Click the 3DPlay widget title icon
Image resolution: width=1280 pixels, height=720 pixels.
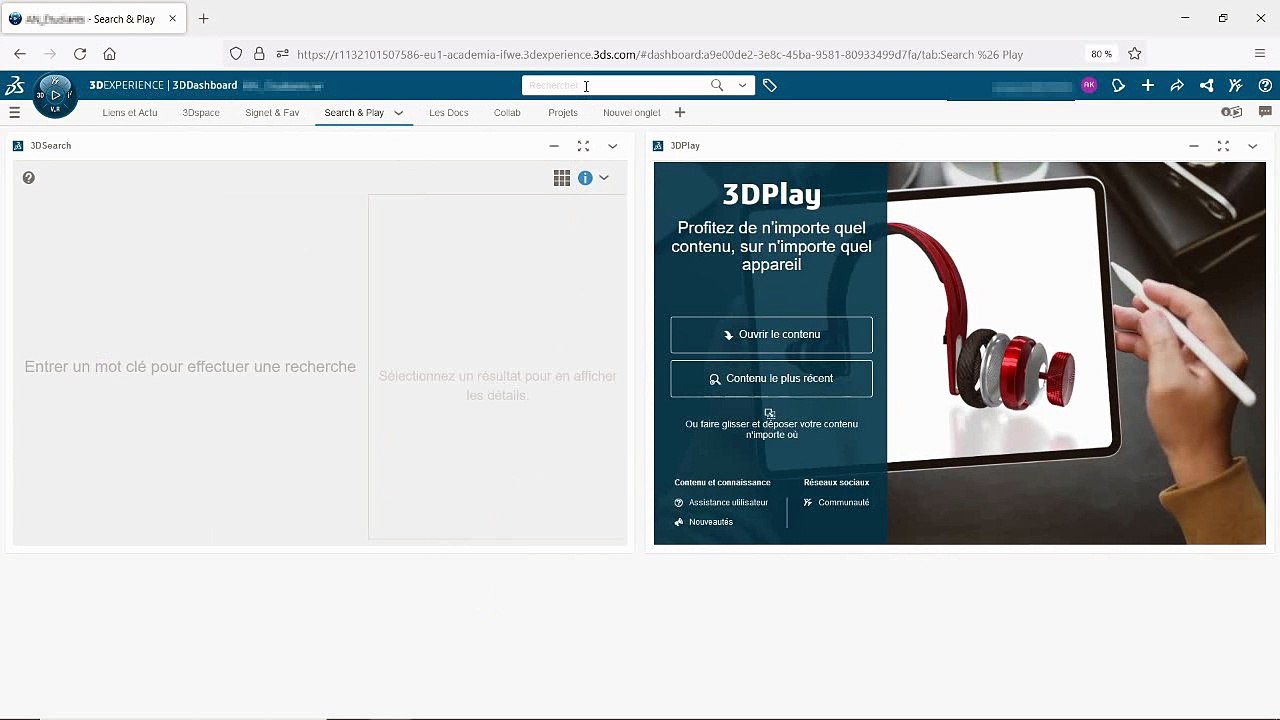pos(658,146)
